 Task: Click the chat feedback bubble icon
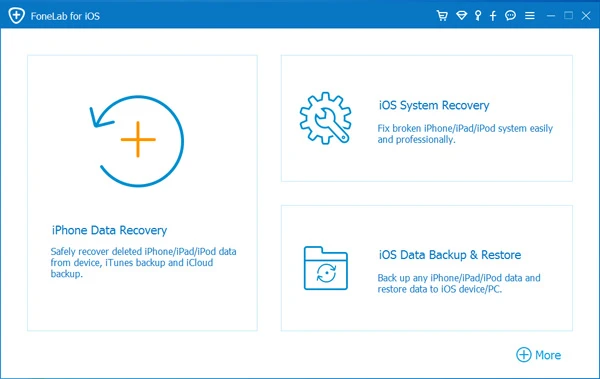pos(510,16)
